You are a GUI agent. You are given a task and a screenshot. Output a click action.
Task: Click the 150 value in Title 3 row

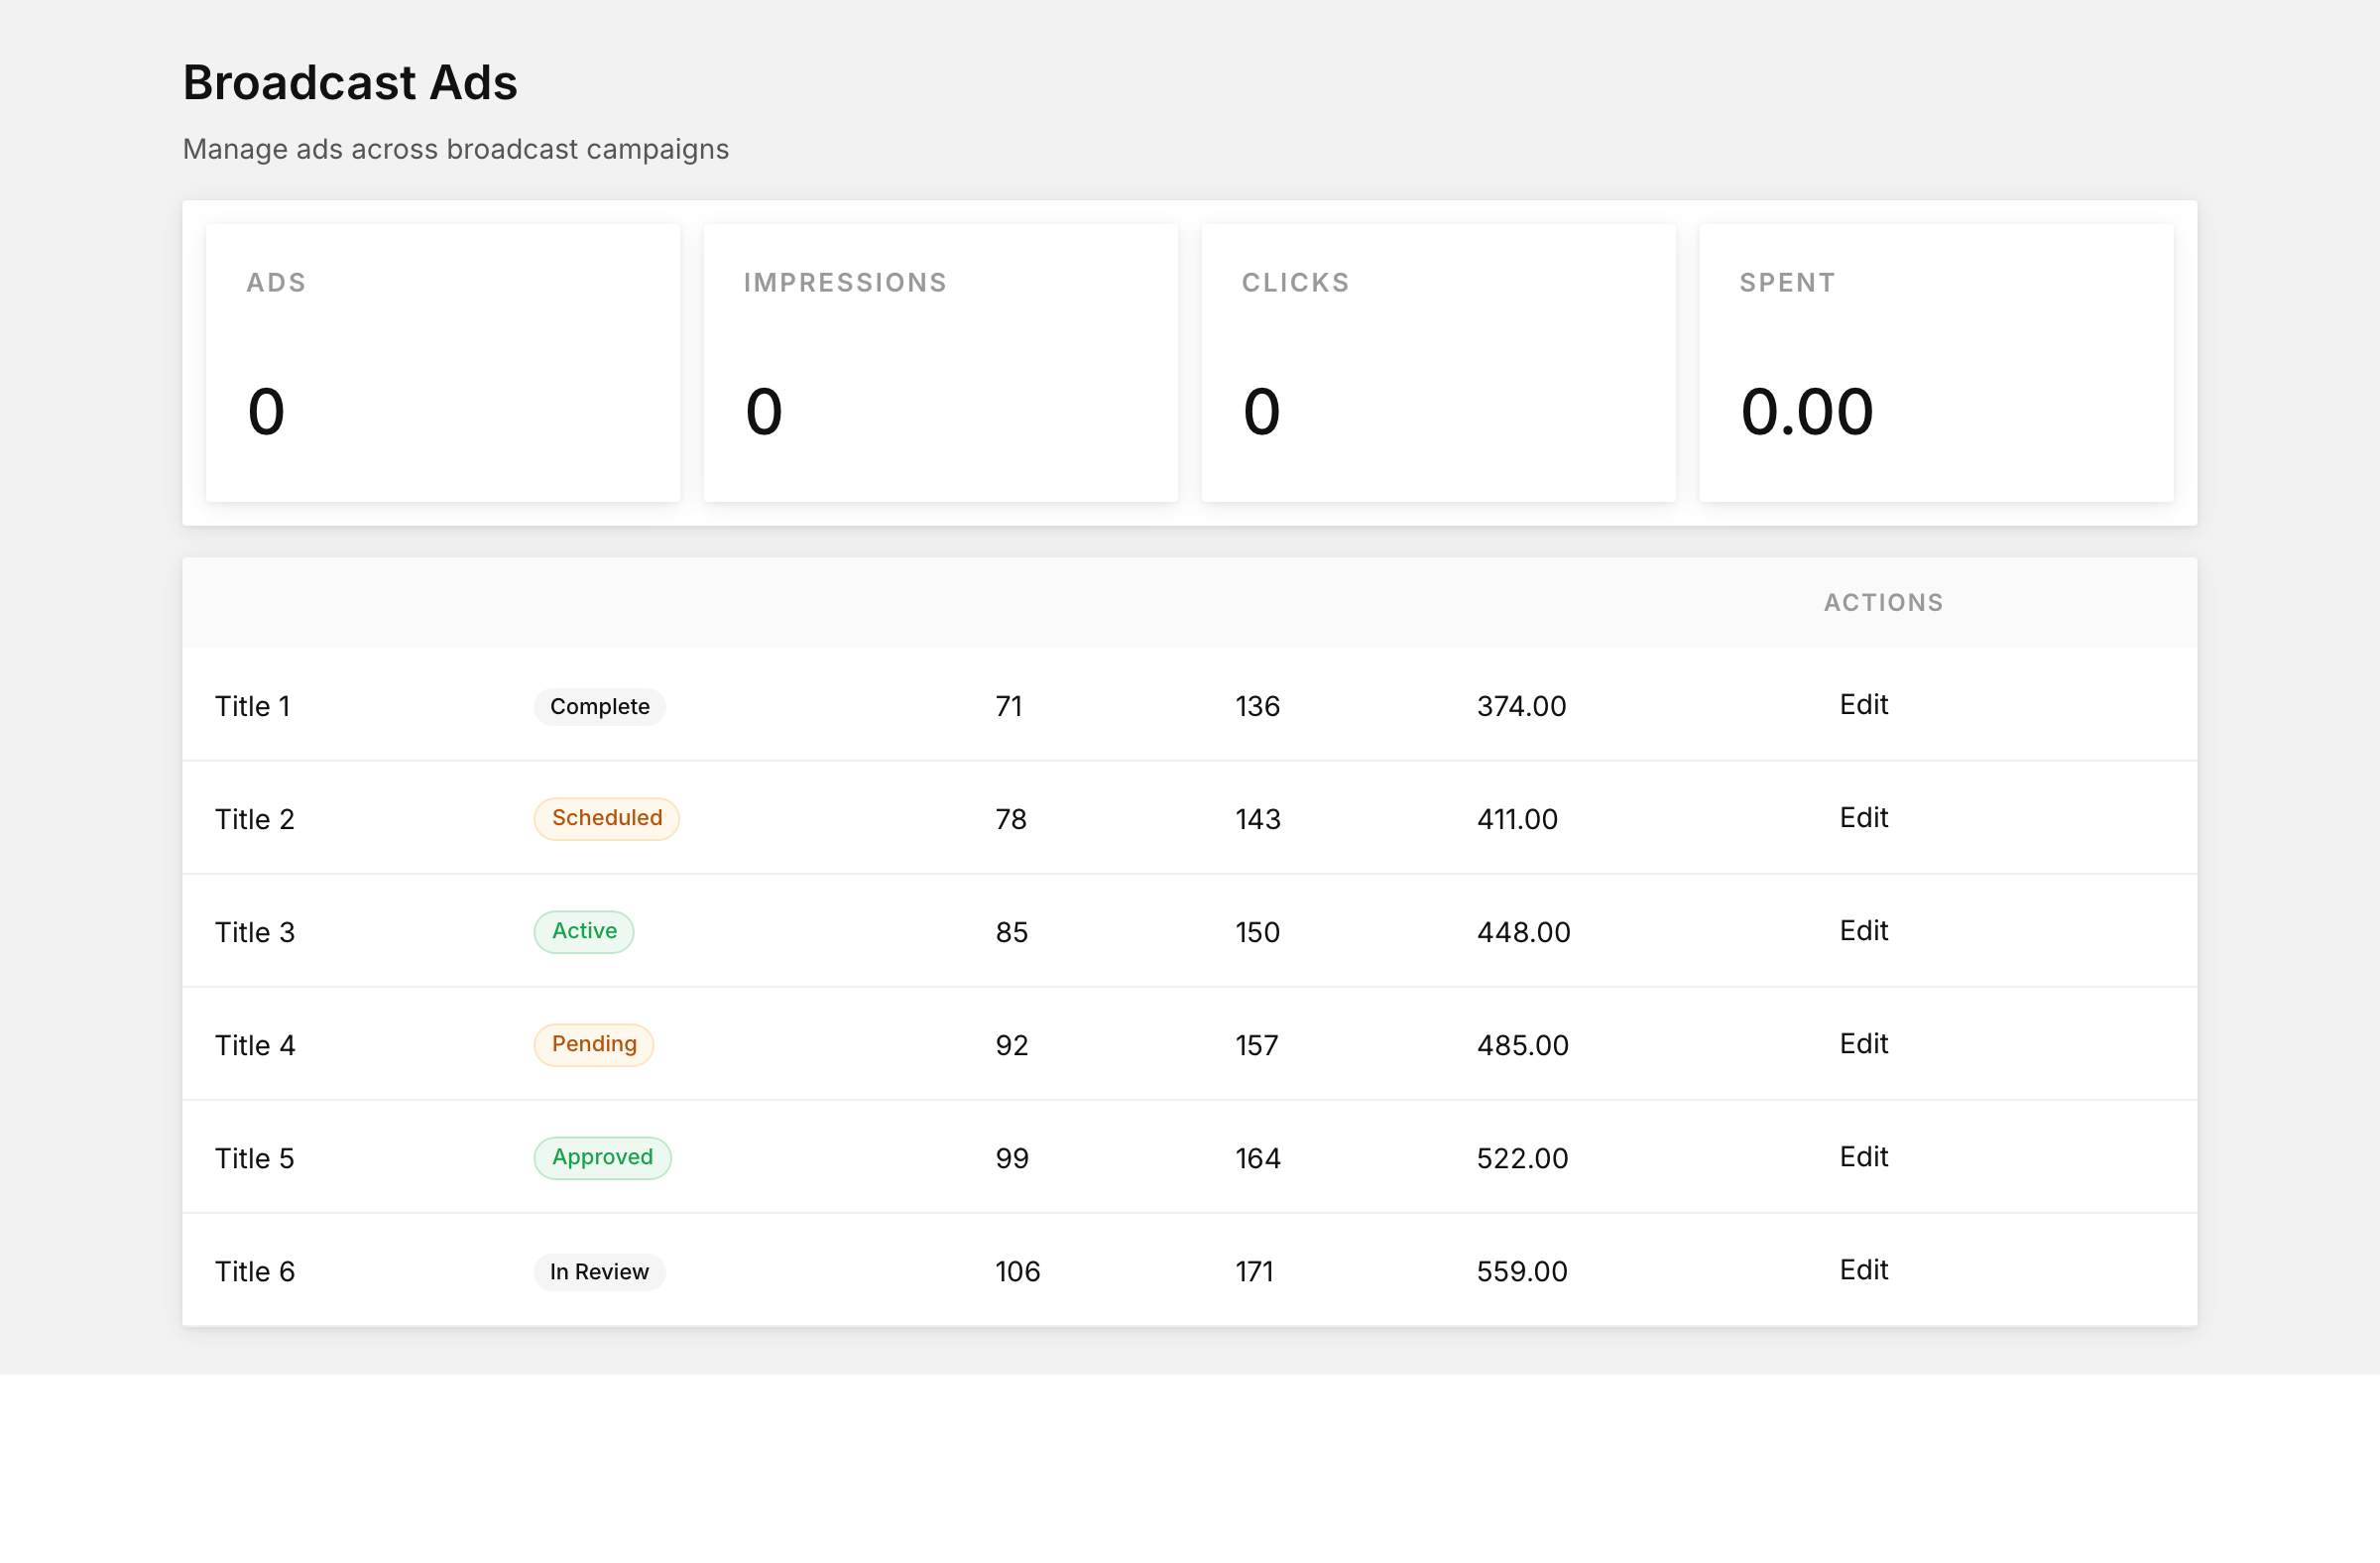click(x=1257, y=932)
